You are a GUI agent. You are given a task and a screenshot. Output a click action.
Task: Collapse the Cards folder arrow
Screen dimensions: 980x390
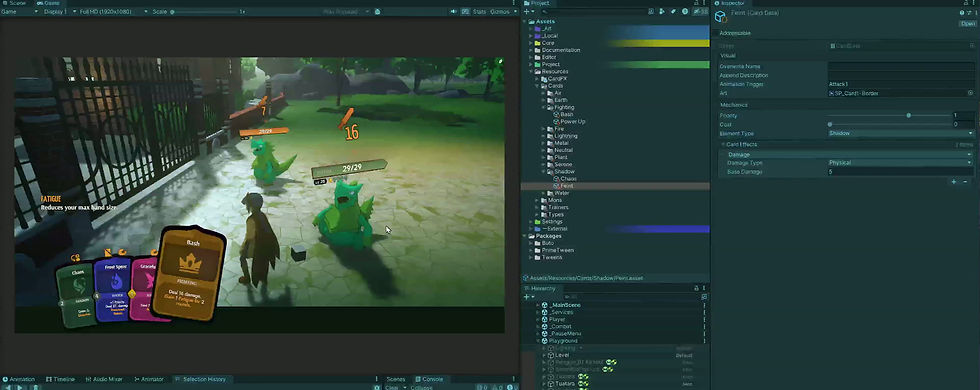tap(537, 86)
